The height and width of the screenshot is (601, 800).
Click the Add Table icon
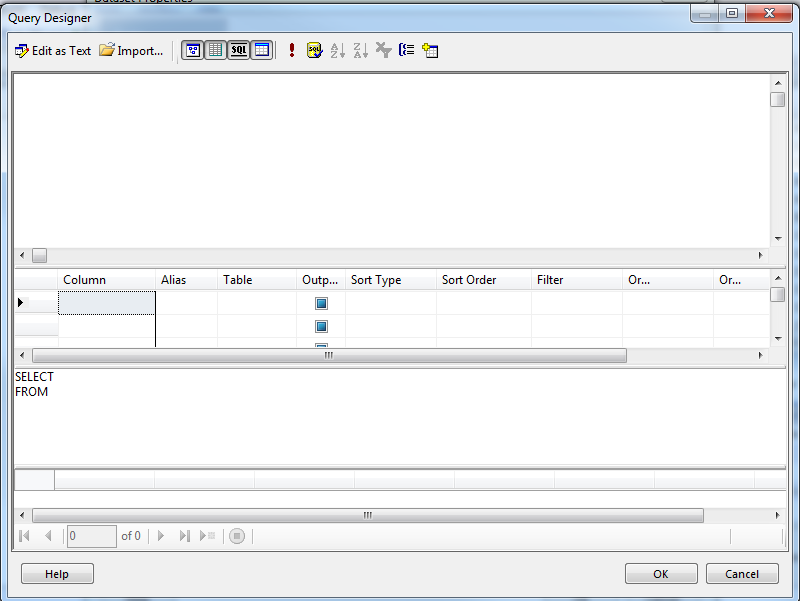(x=431, y=50)
